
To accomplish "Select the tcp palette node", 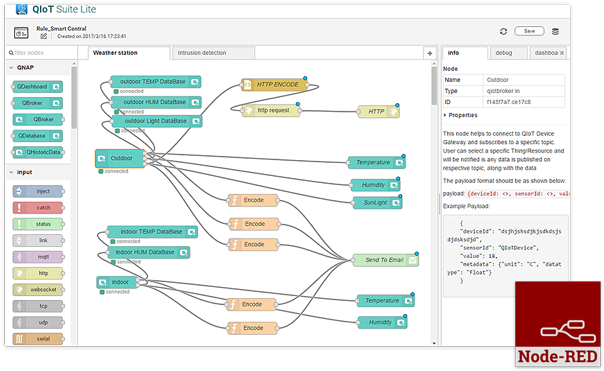I will 38,306.
